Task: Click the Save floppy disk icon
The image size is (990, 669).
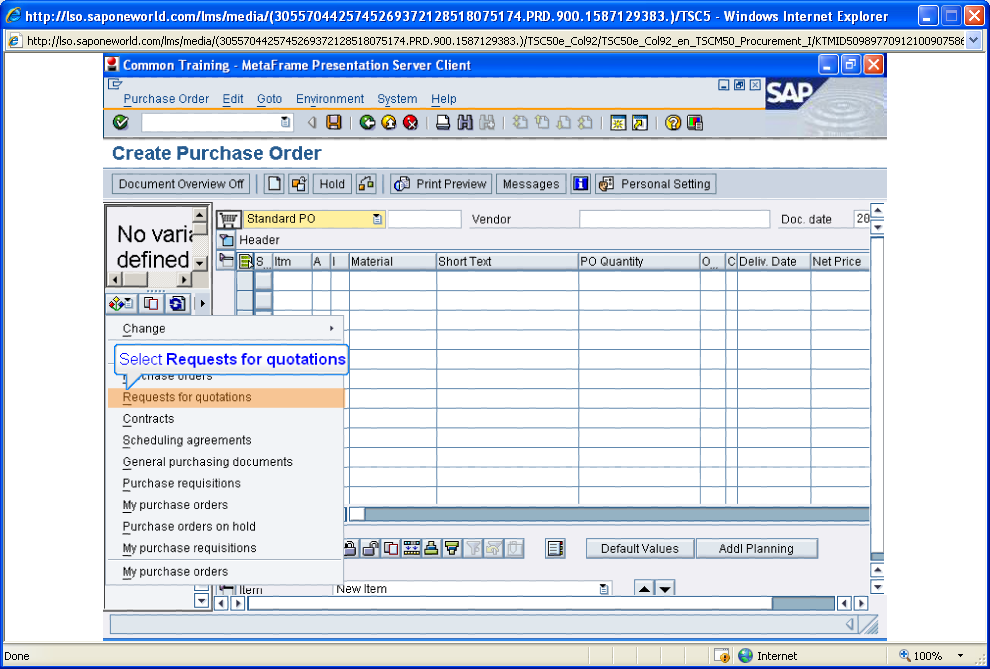Action: (x=333, y=122)
